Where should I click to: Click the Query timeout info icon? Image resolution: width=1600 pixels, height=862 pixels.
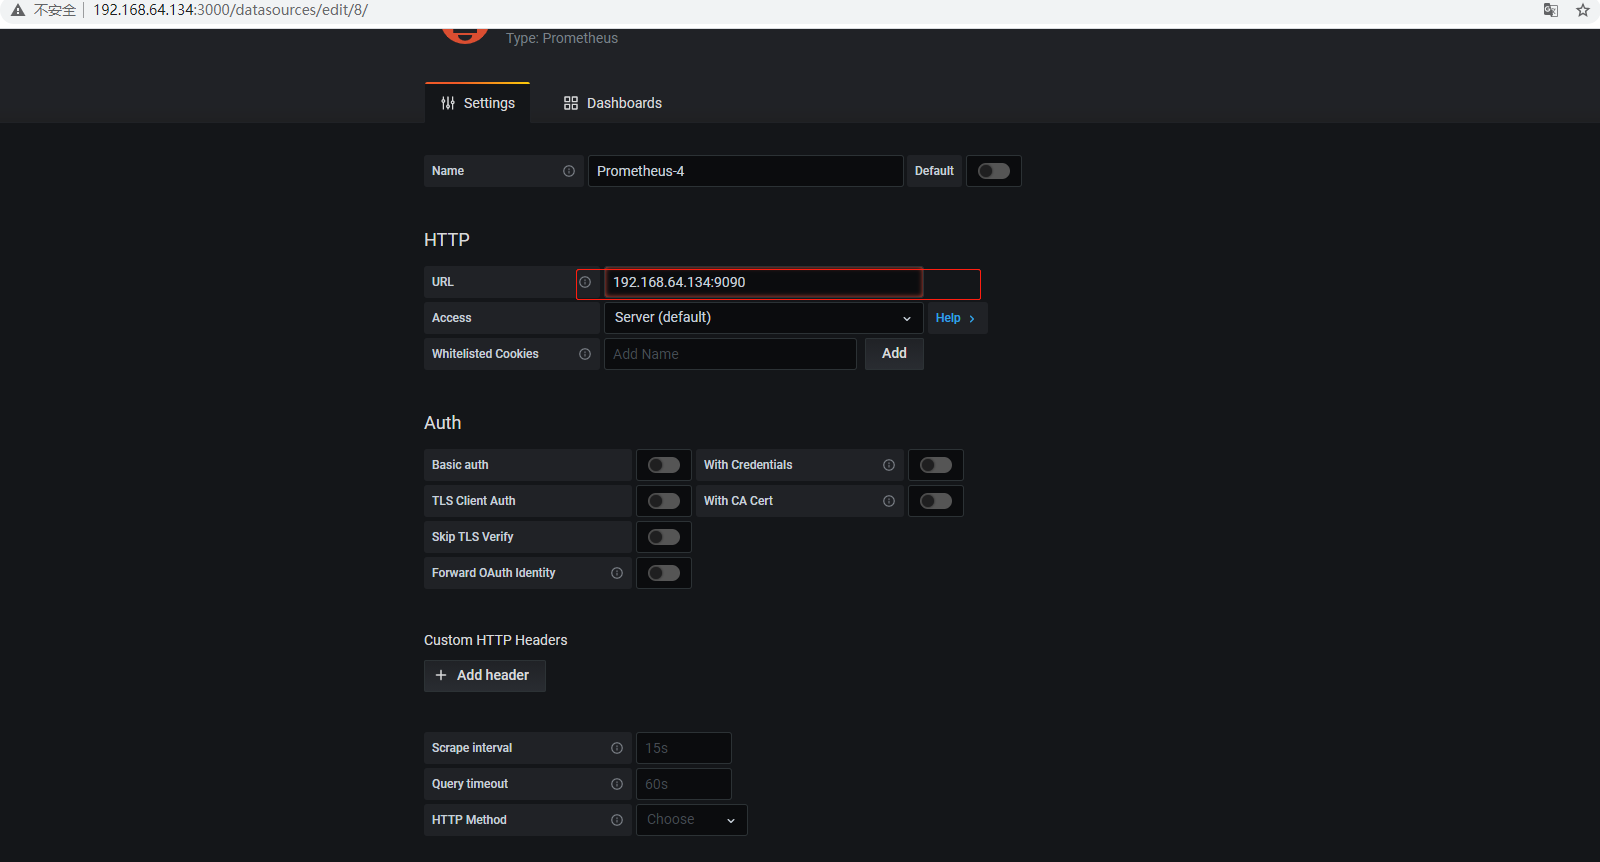click(x=617, y=784)
